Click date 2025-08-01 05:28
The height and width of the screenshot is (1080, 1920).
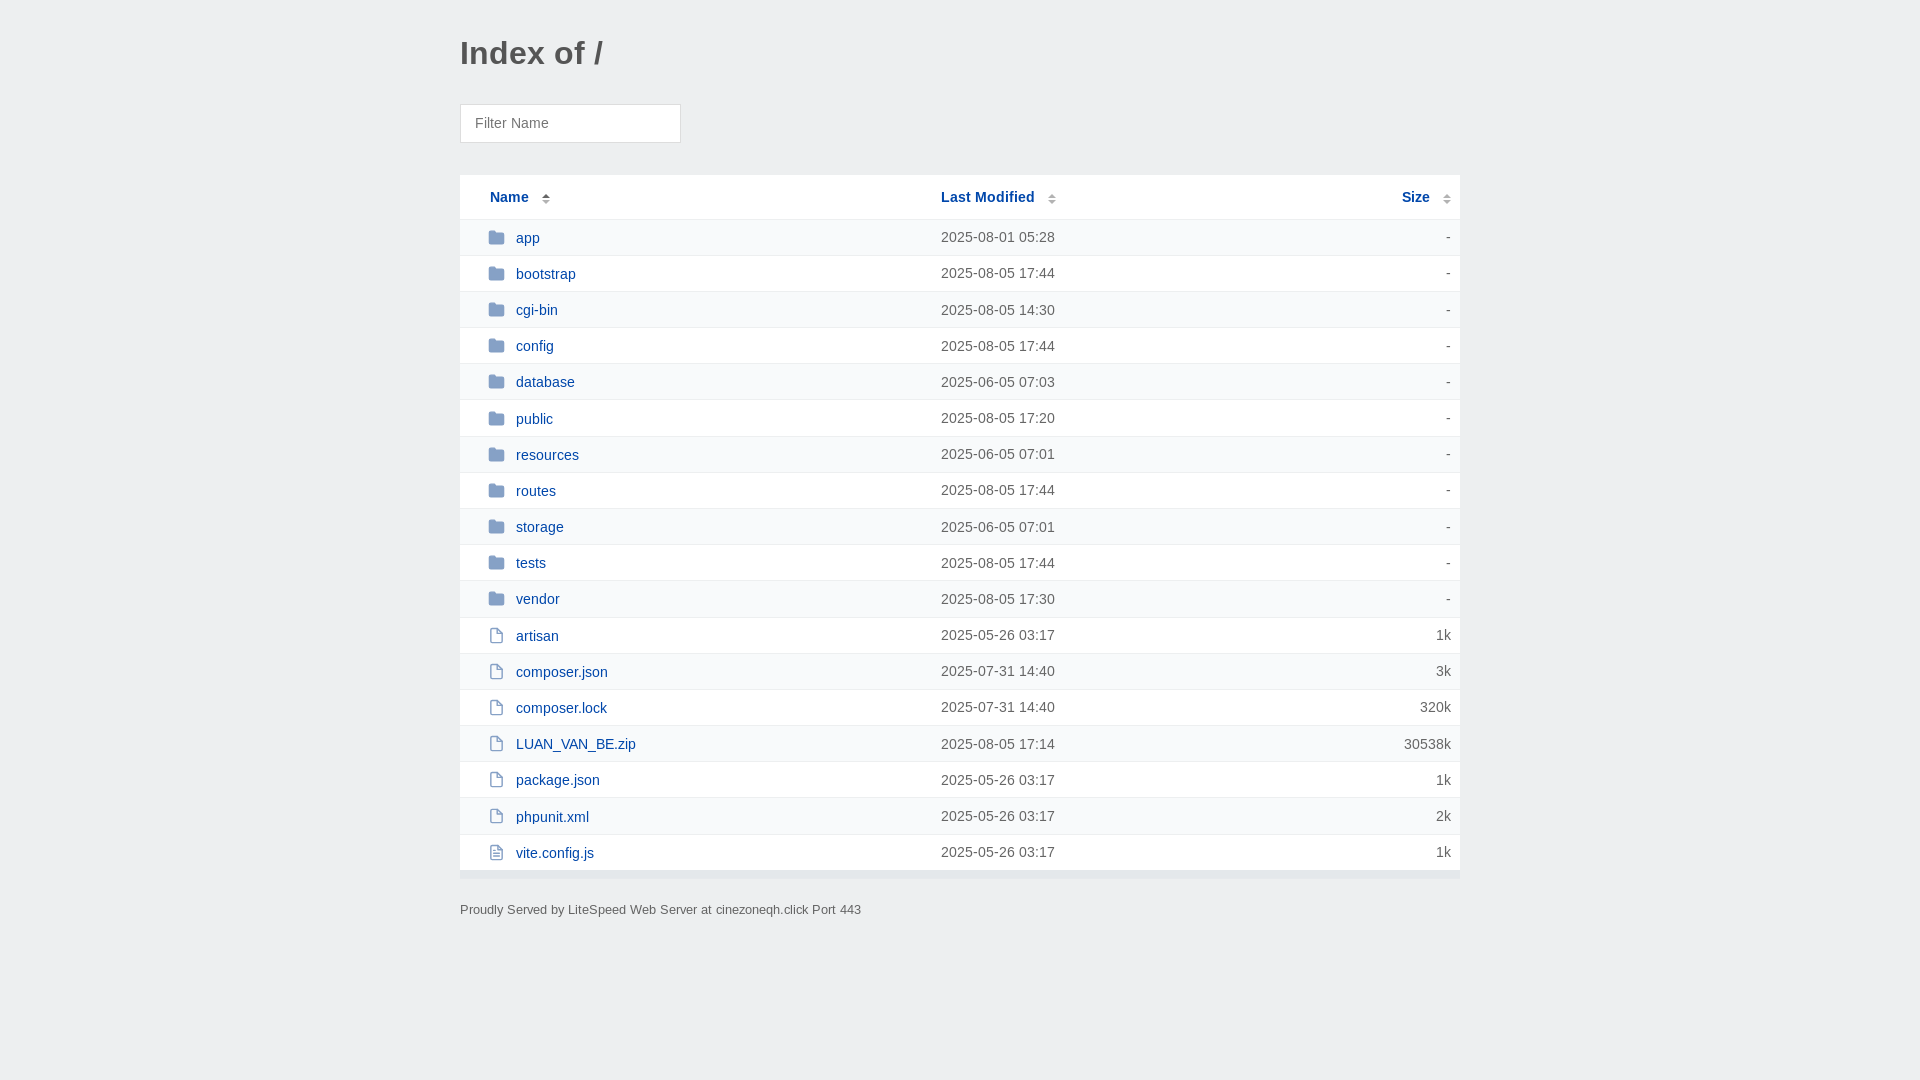click(998, 237)
